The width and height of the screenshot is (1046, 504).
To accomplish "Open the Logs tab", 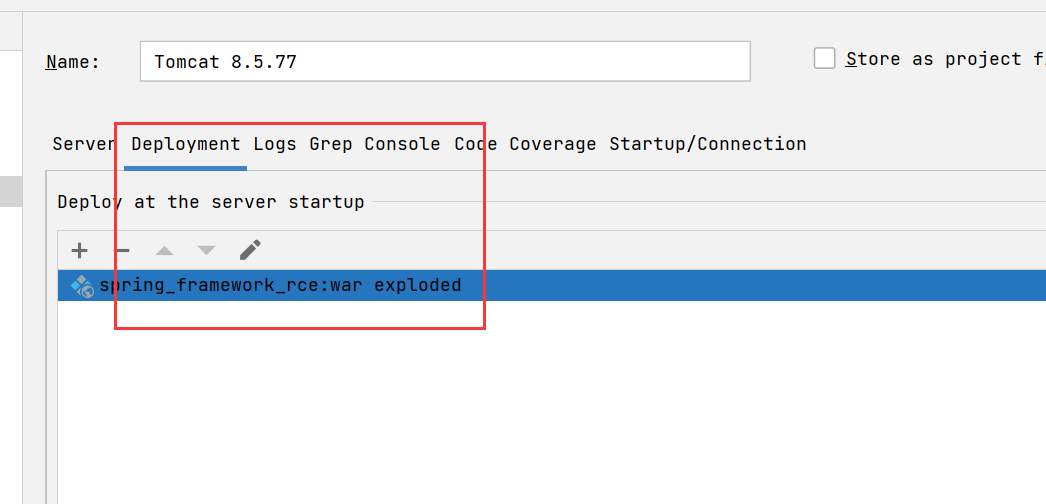I will (275, 144).
